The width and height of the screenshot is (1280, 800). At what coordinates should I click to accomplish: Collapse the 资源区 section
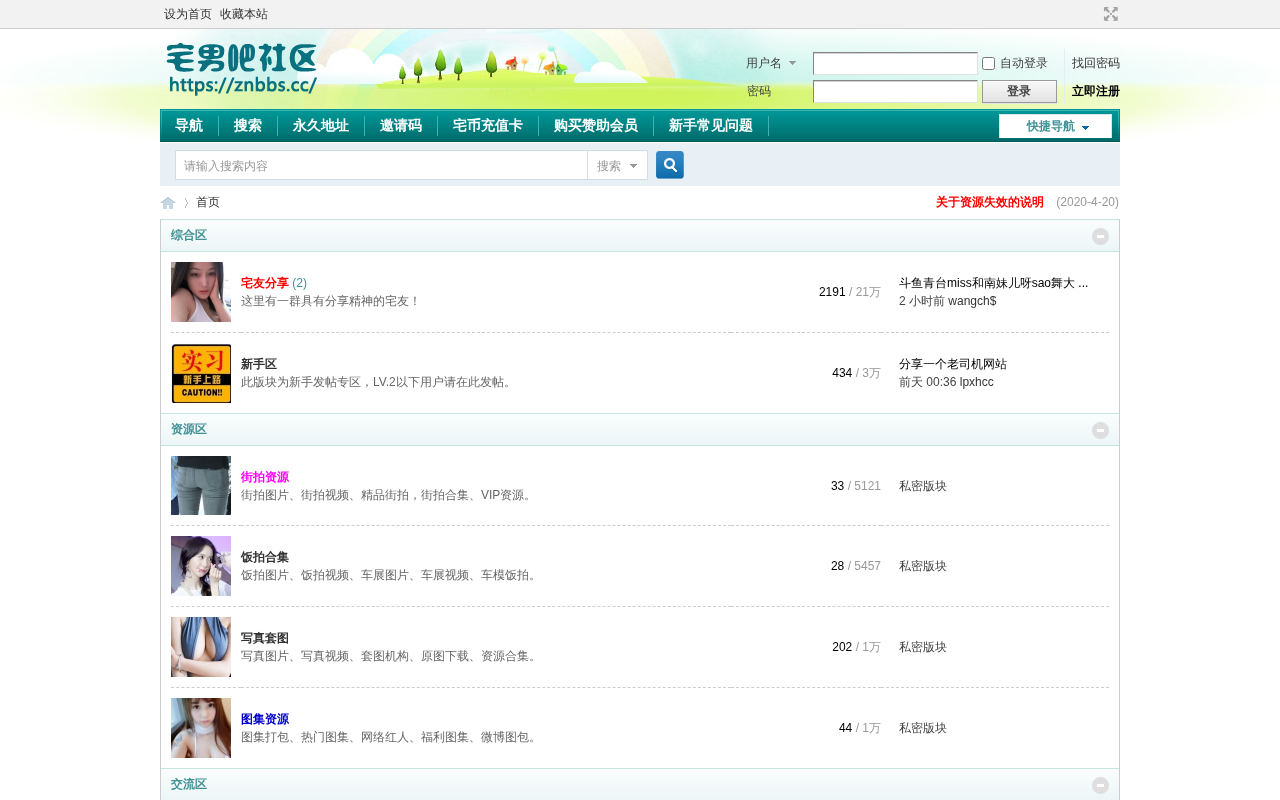coord(1100,430)
